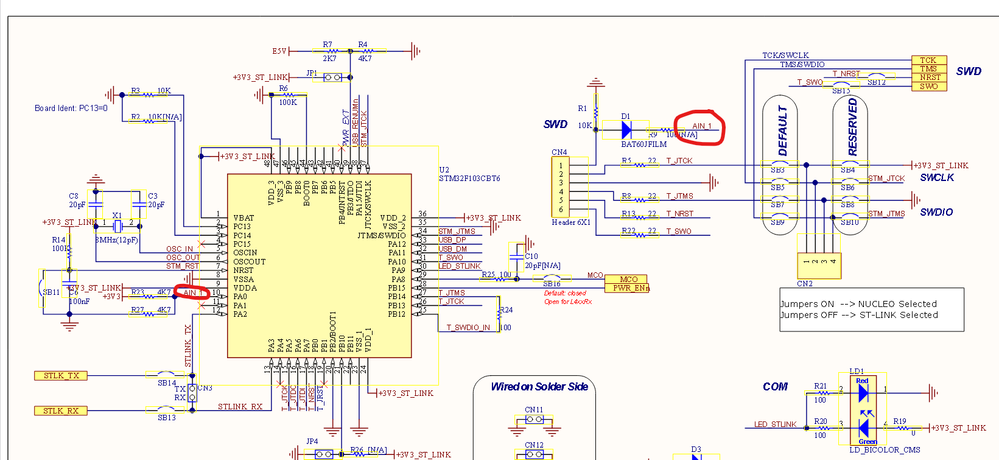Viewport: 999px width, 460px height.
Task: Select resistor R3 10K
Action: coord(147,95)
